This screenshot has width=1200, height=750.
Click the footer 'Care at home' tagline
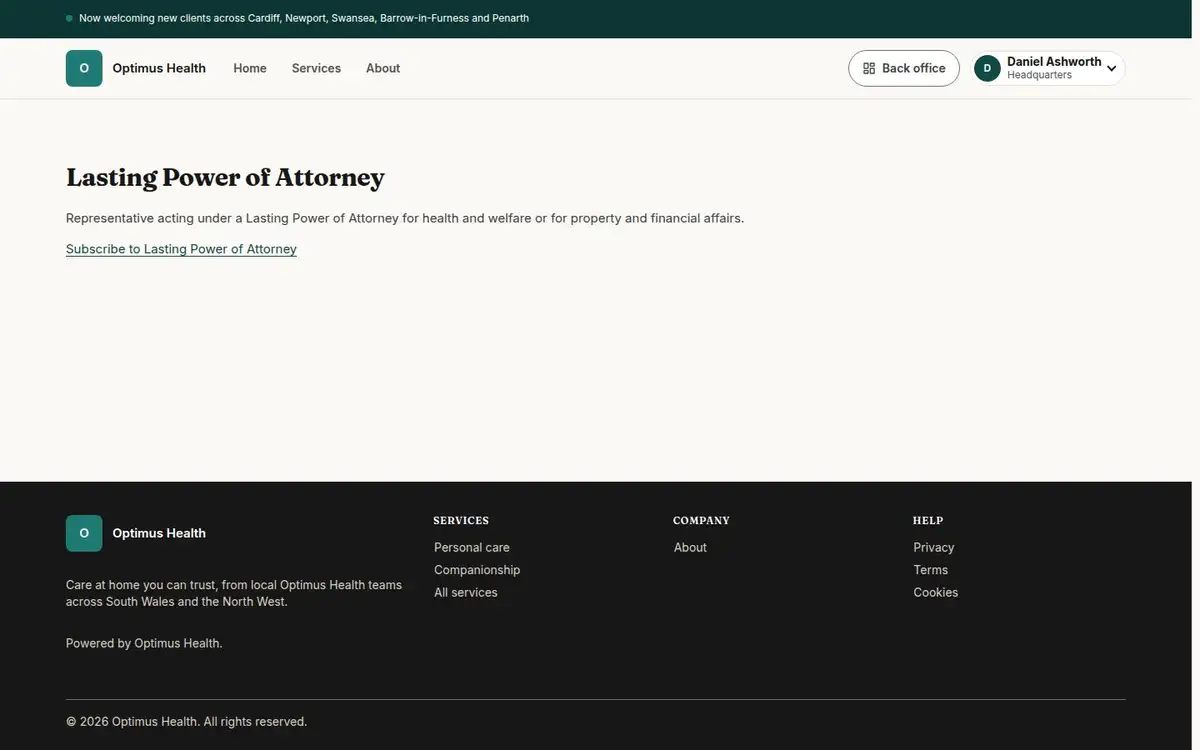click(x=234, y=593)
